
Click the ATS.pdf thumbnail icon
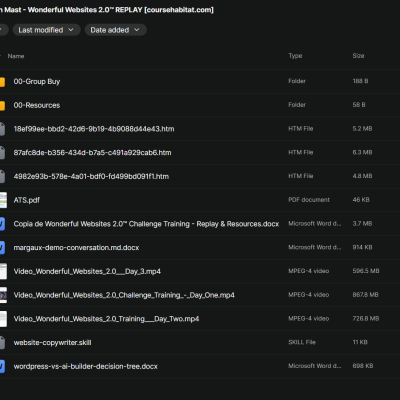(x=3, y=200)
